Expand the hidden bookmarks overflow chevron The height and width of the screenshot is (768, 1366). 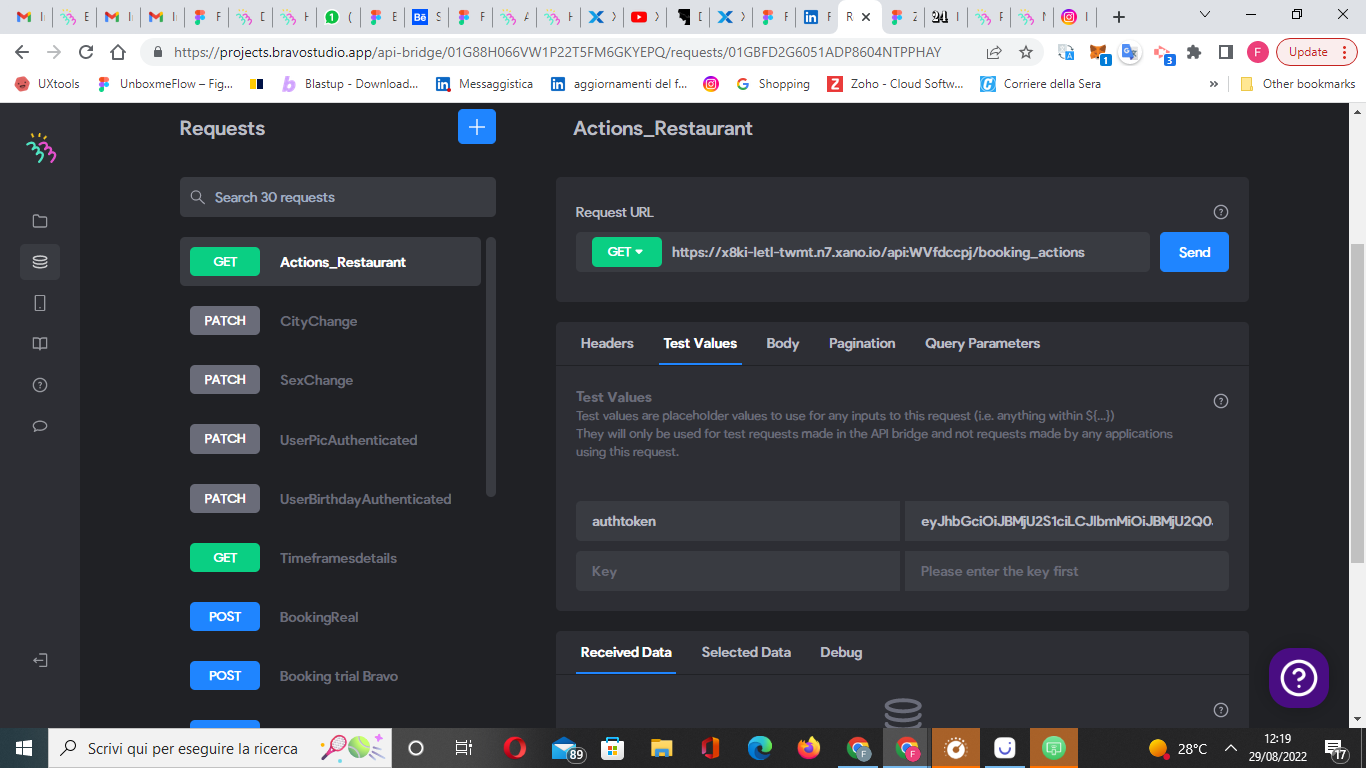[1214, 84]
